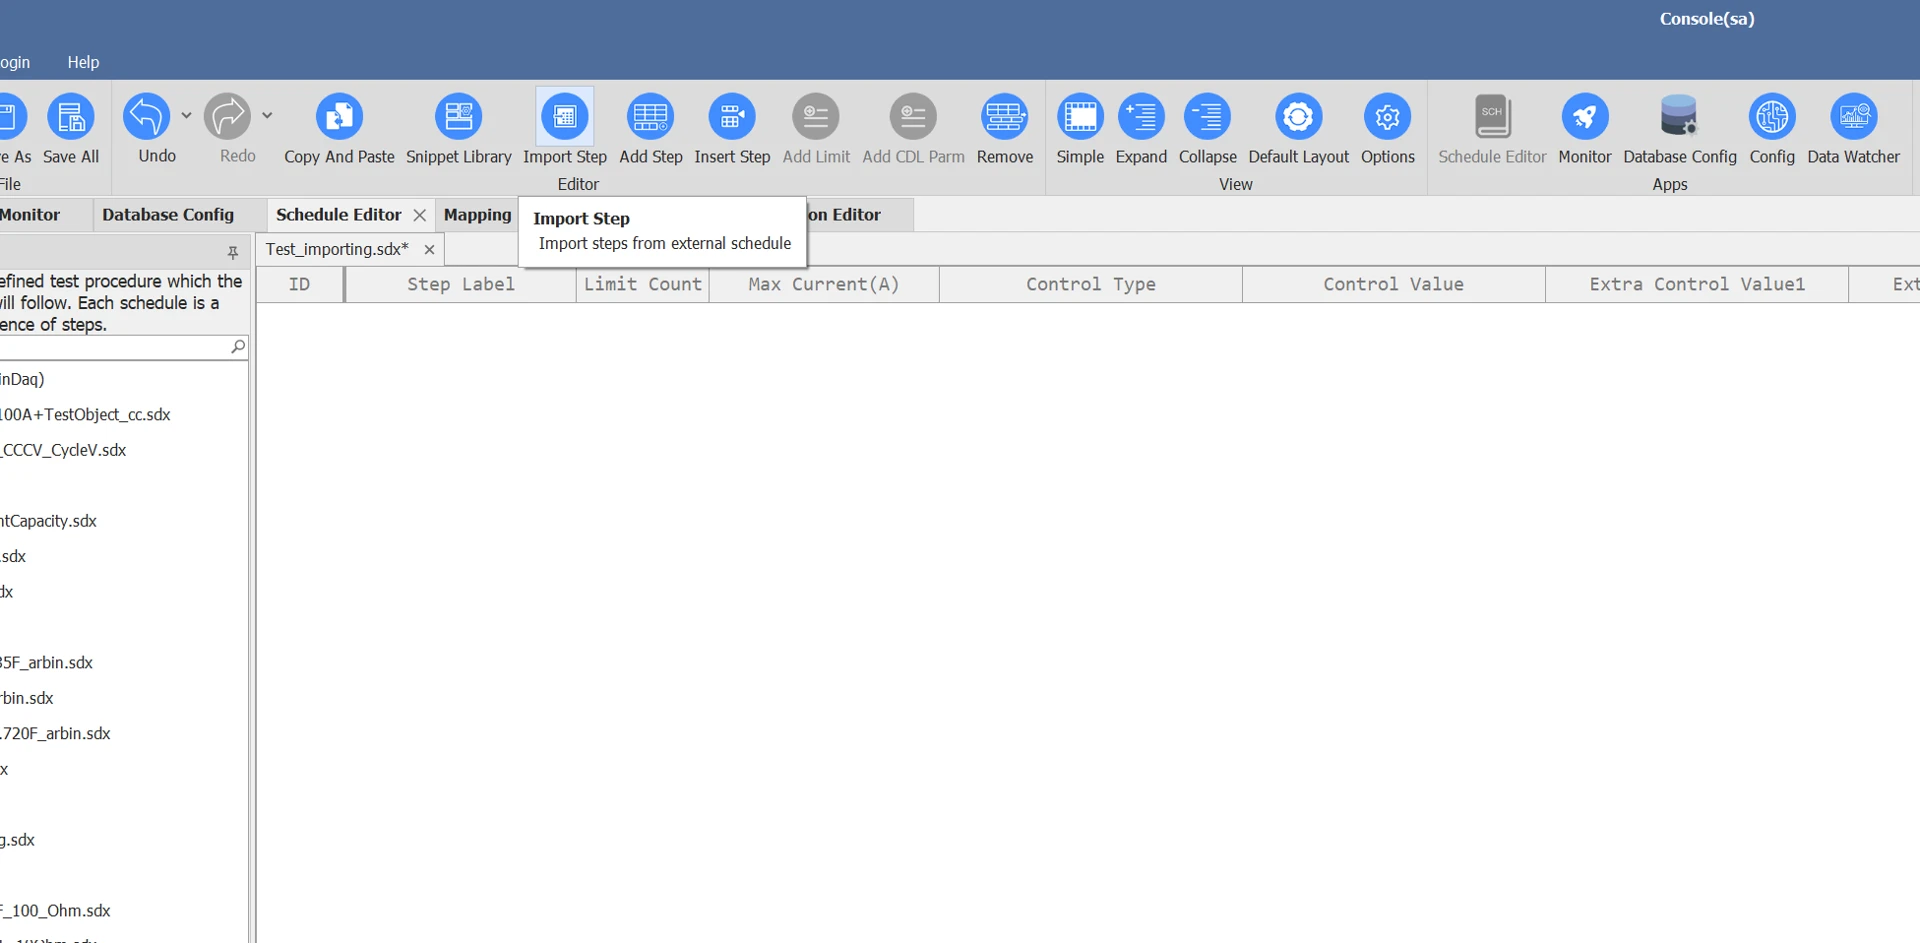Click the Expand view icon
Image resolution: width=1920 pixels, height=943 pixels.
pyautogui.click(x=1141, y=117)
